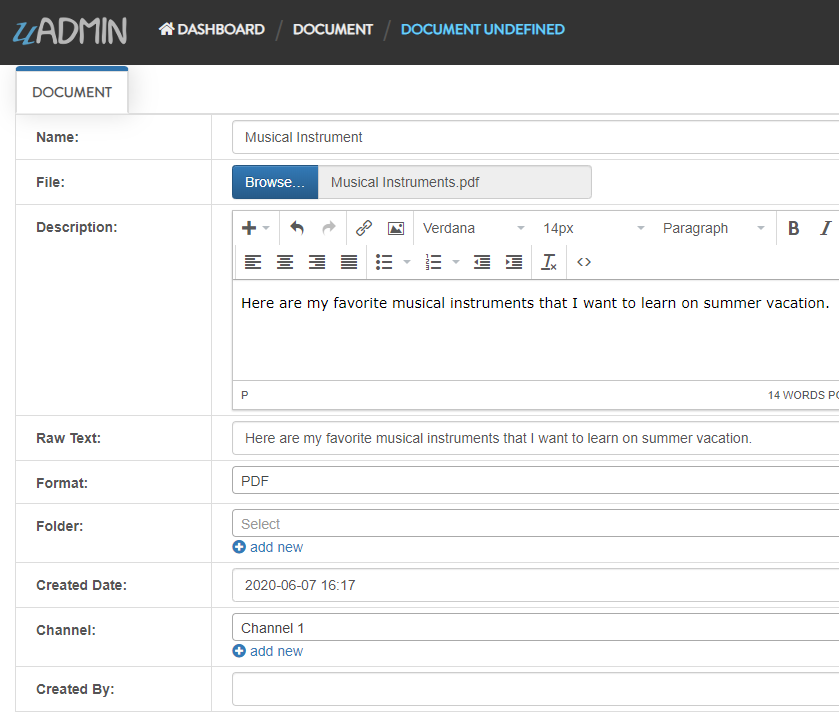Click the Created Date input field
The width and height of the screenshot is (839, 713).
pyautogui.click(x=535, y=585)
